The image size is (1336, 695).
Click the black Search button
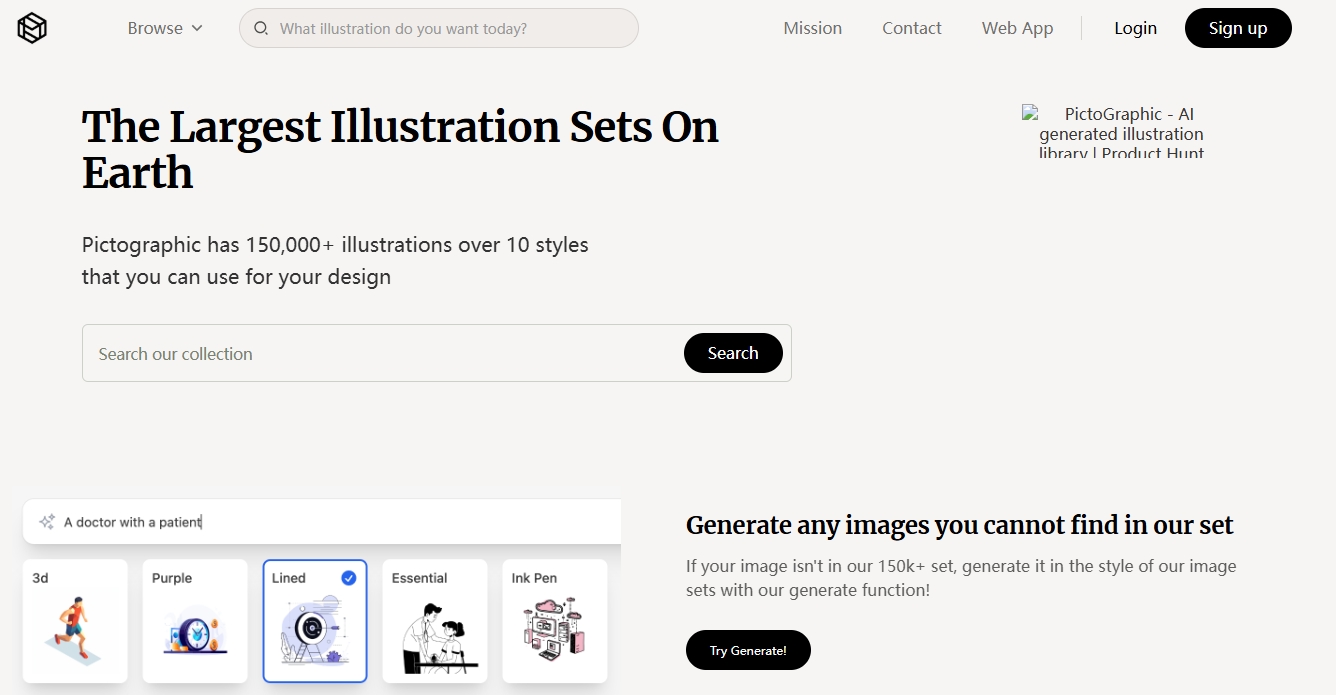[733, 353]
